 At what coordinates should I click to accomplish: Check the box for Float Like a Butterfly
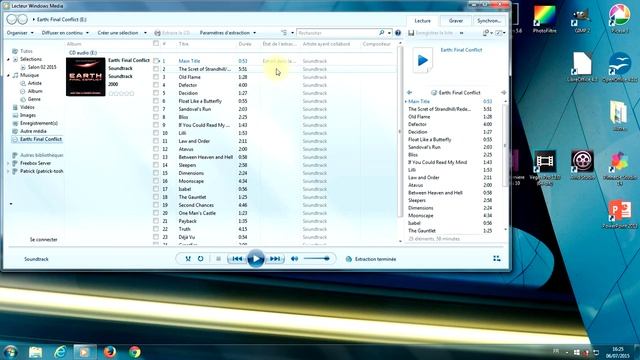tap(156, 101)
